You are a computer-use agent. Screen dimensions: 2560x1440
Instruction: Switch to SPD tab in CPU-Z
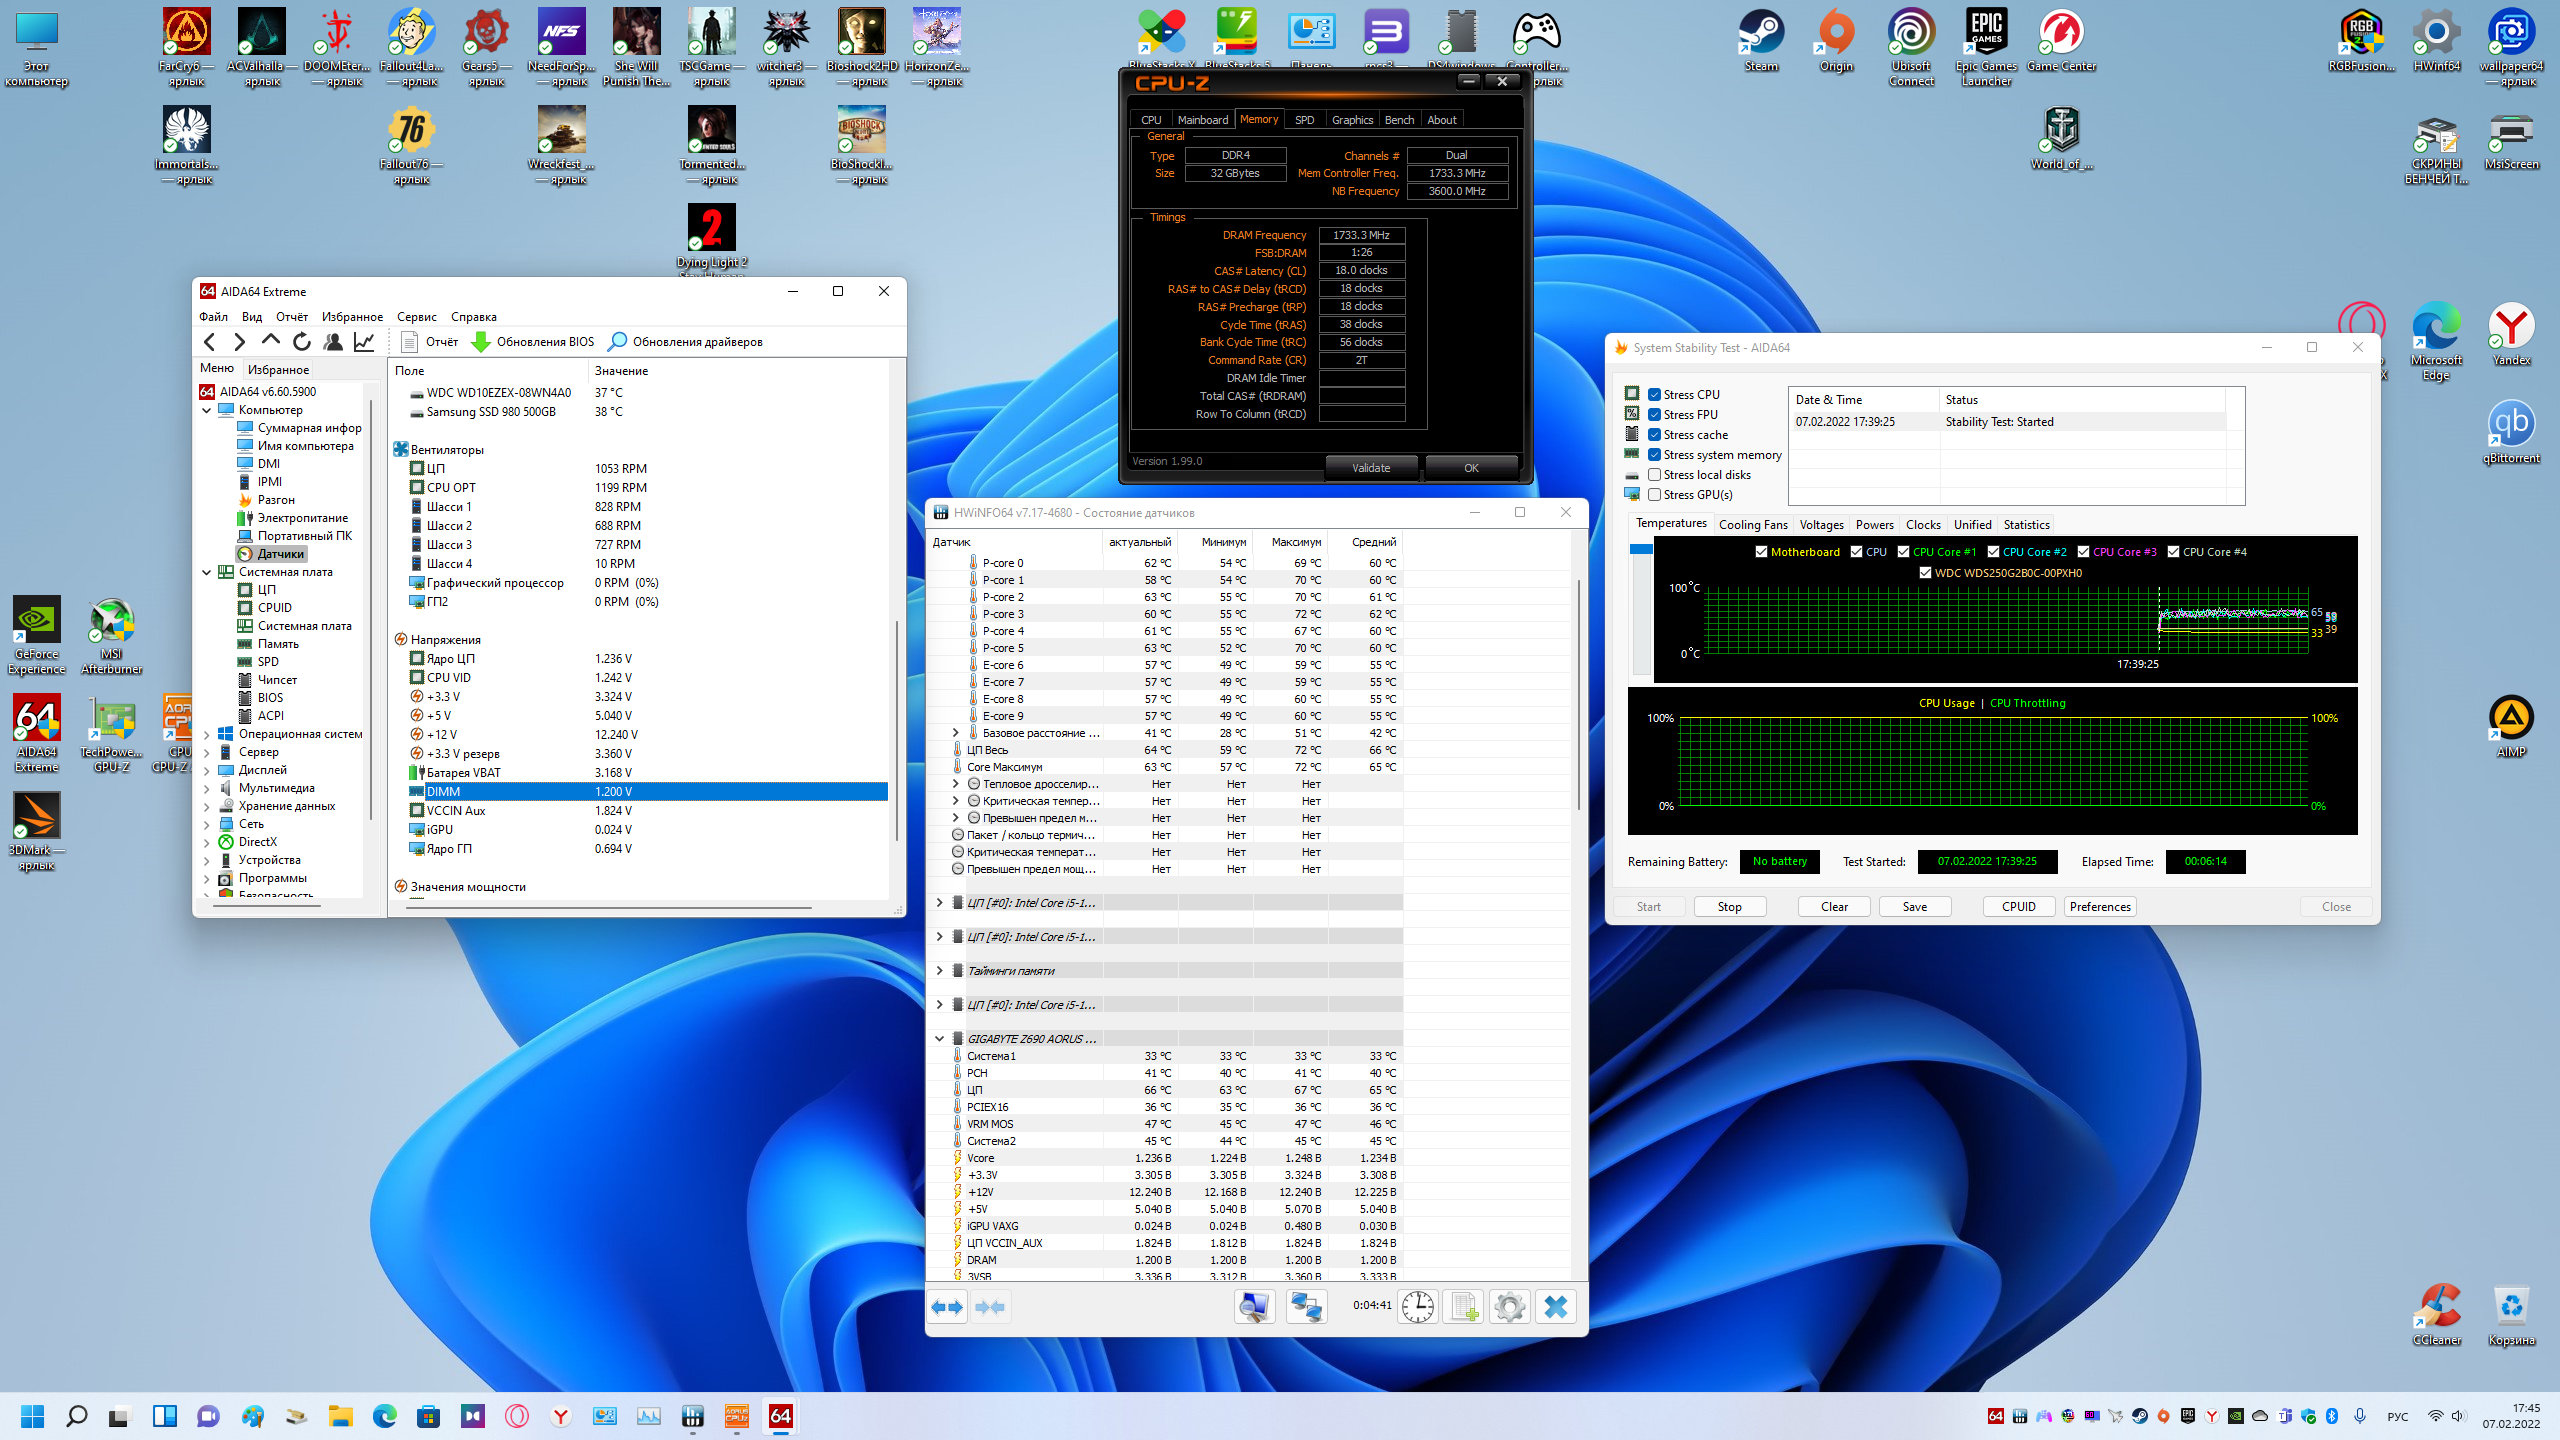point(1304,120)
